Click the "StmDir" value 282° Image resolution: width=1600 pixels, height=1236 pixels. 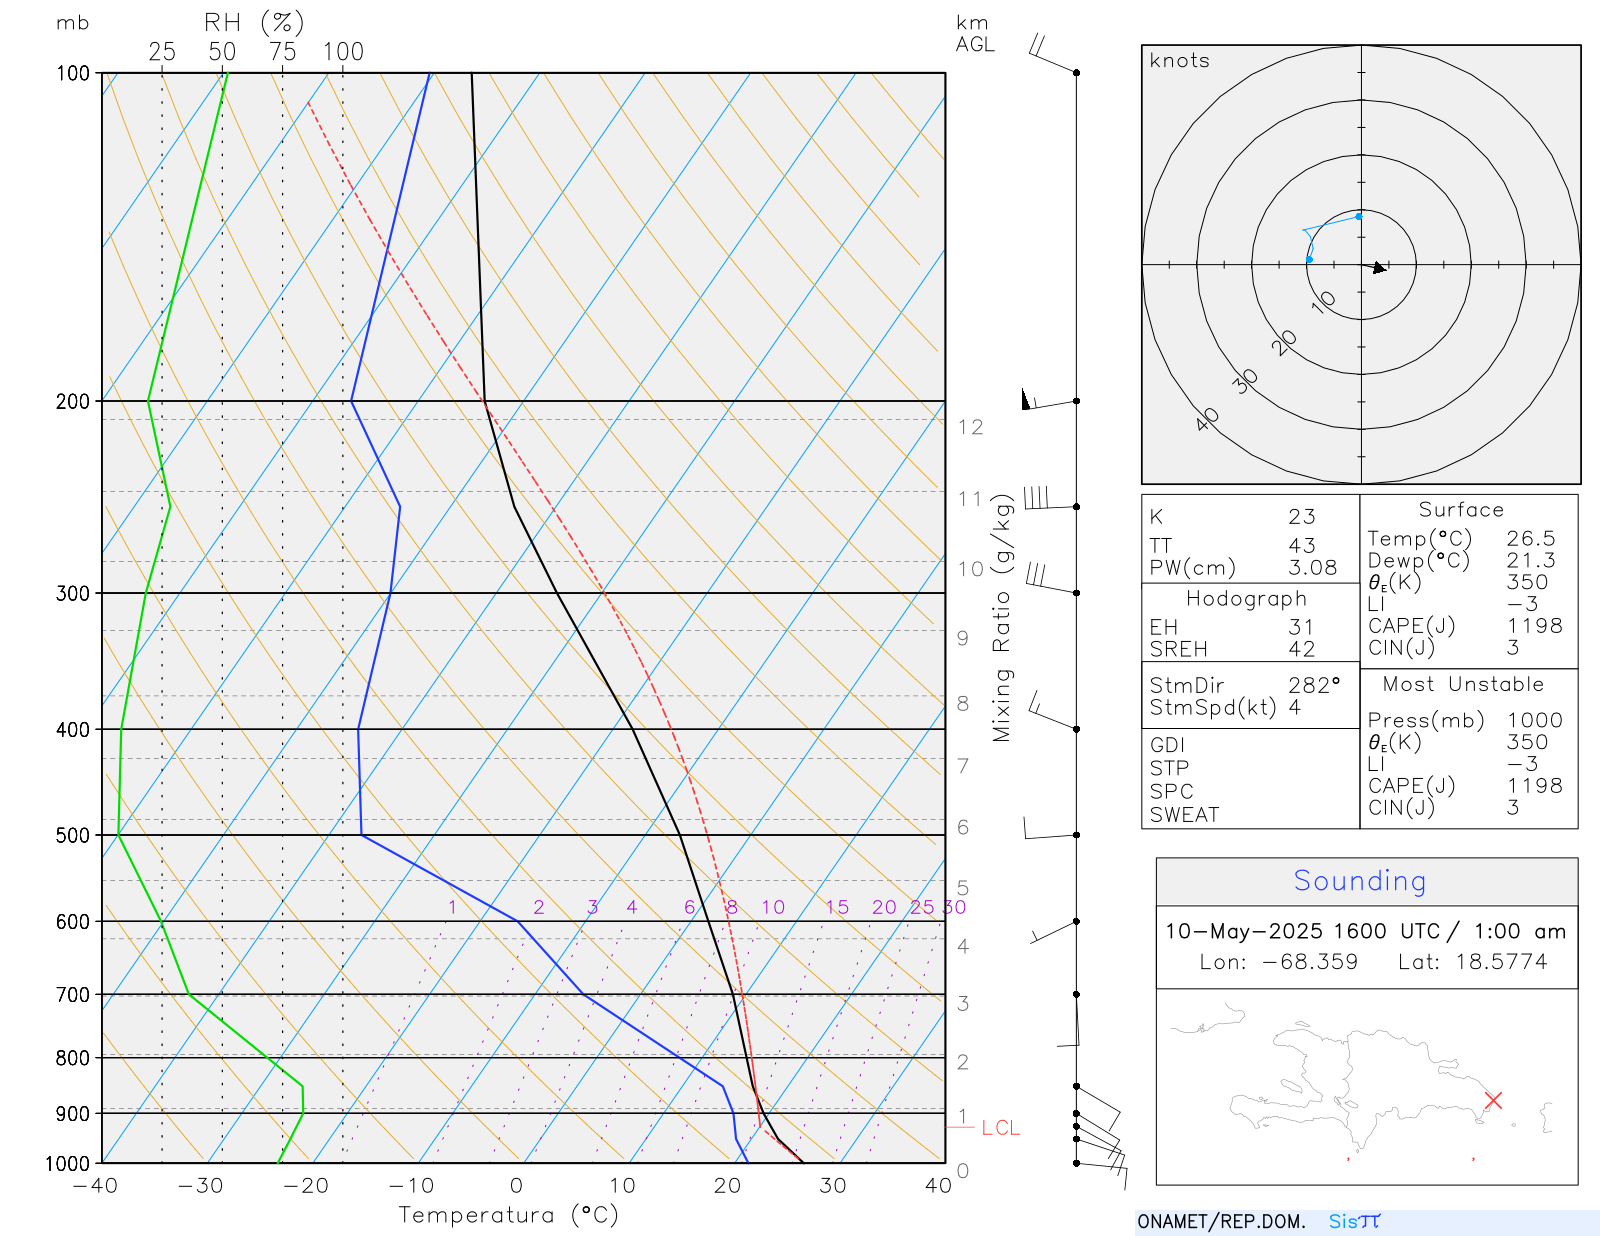1314,685
